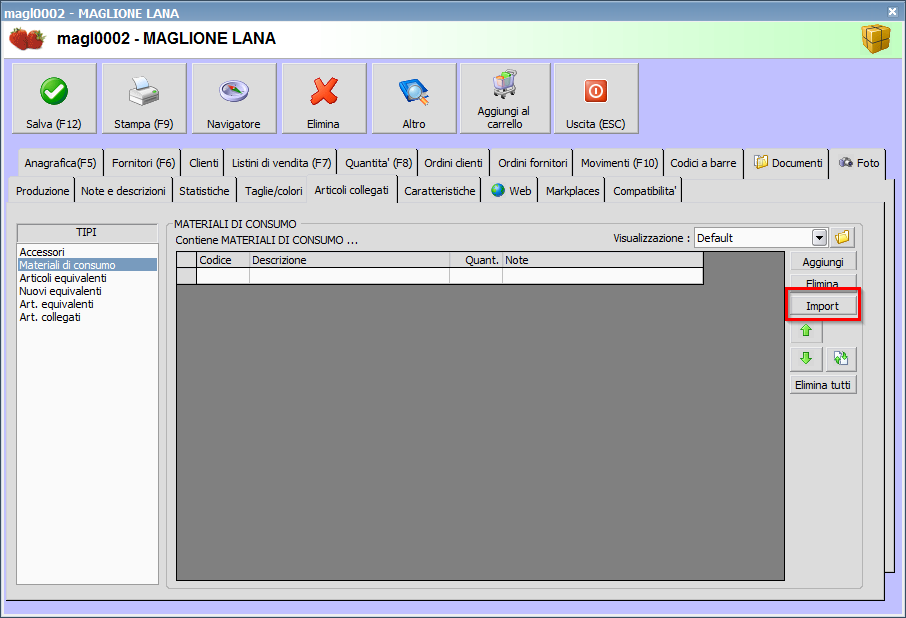Open the Compatibilita' tab
906x618 pixels.
(x=644, y=191)
